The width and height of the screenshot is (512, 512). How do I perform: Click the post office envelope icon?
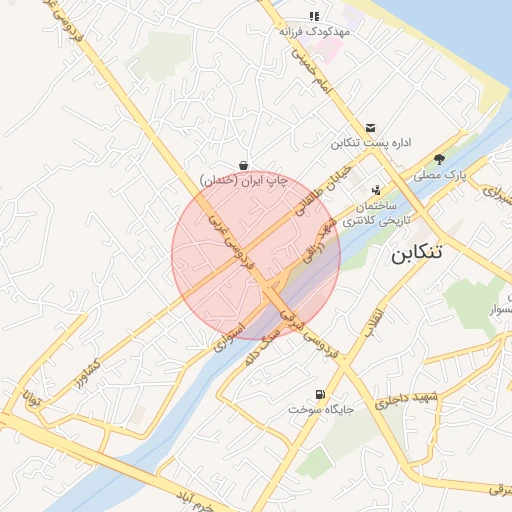pos(370,128)
